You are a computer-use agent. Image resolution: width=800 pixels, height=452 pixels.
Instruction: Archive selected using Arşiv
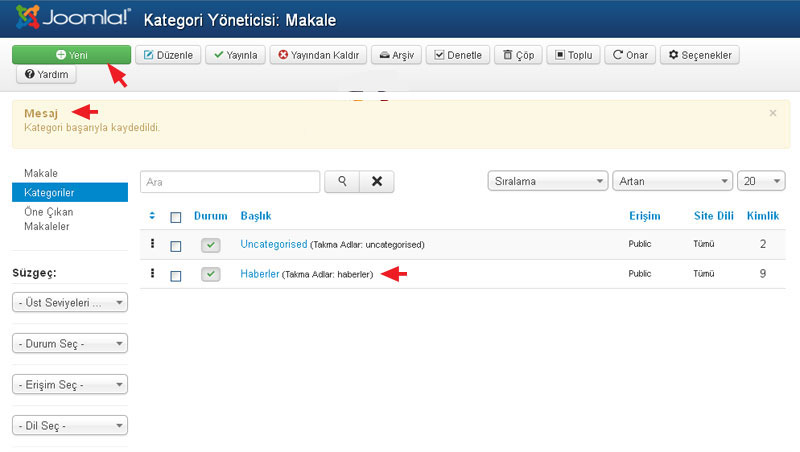[396, 55]
